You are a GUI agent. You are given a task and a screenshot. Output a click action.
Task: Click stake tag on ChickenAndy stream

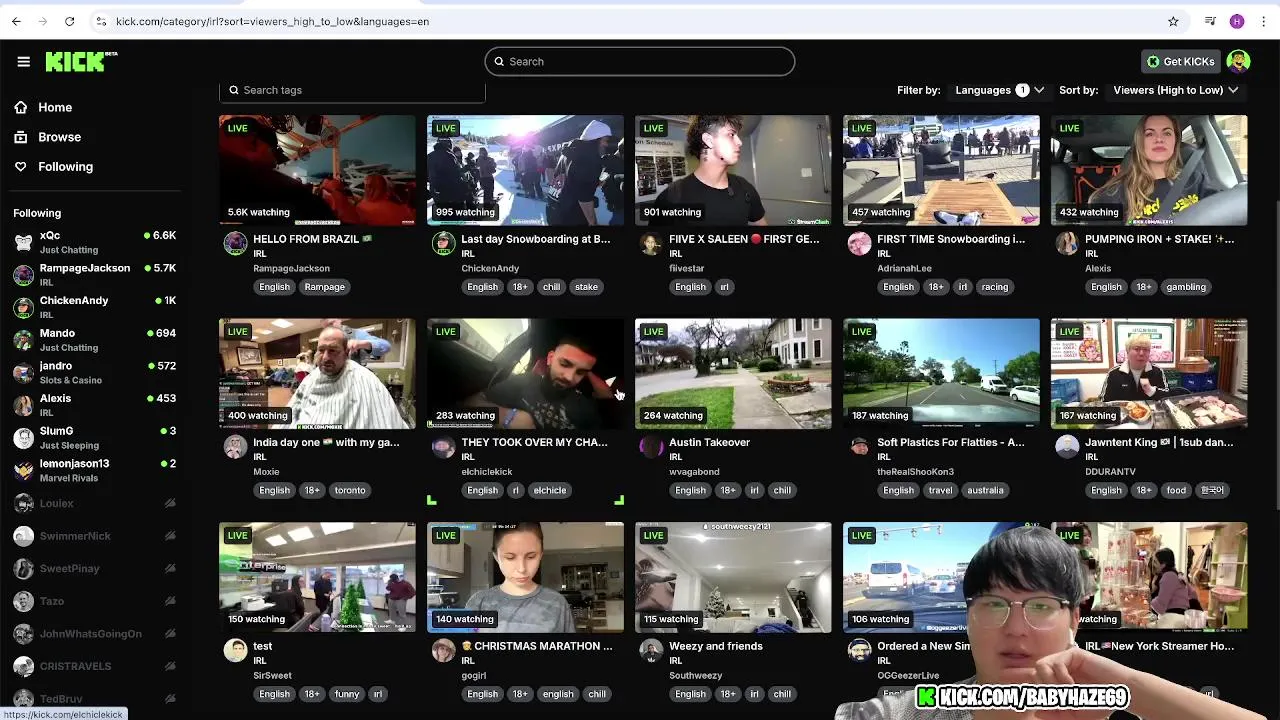pos(586,287)
